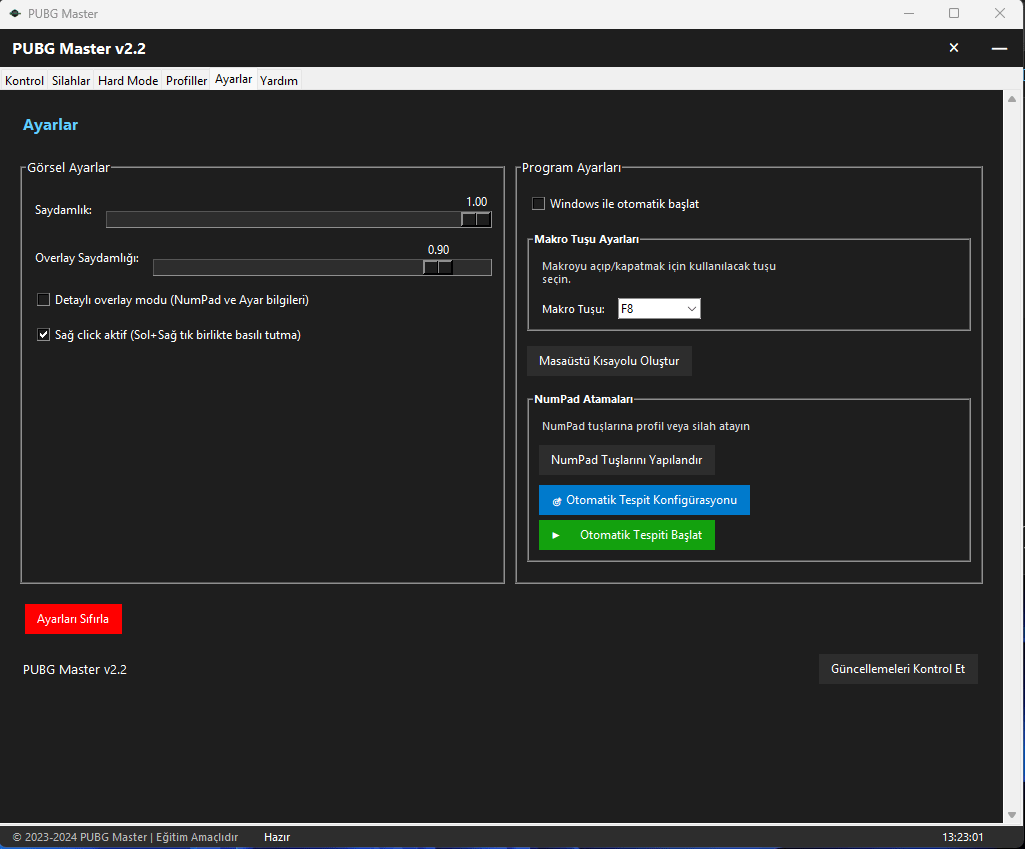
Task: Minimize app using inner dash icon
Action: tap(999, 48)
